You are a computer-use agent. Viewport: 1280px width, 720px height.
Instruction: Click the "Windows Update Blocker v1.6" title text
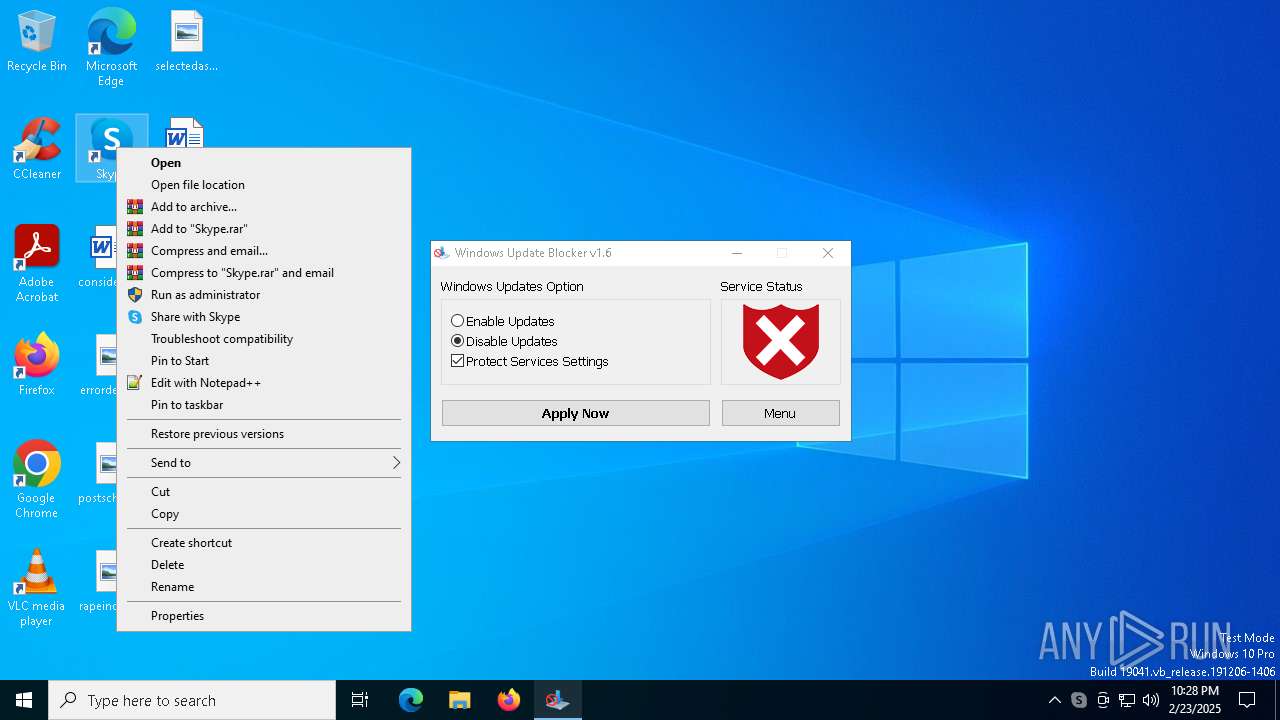[533, 253]
